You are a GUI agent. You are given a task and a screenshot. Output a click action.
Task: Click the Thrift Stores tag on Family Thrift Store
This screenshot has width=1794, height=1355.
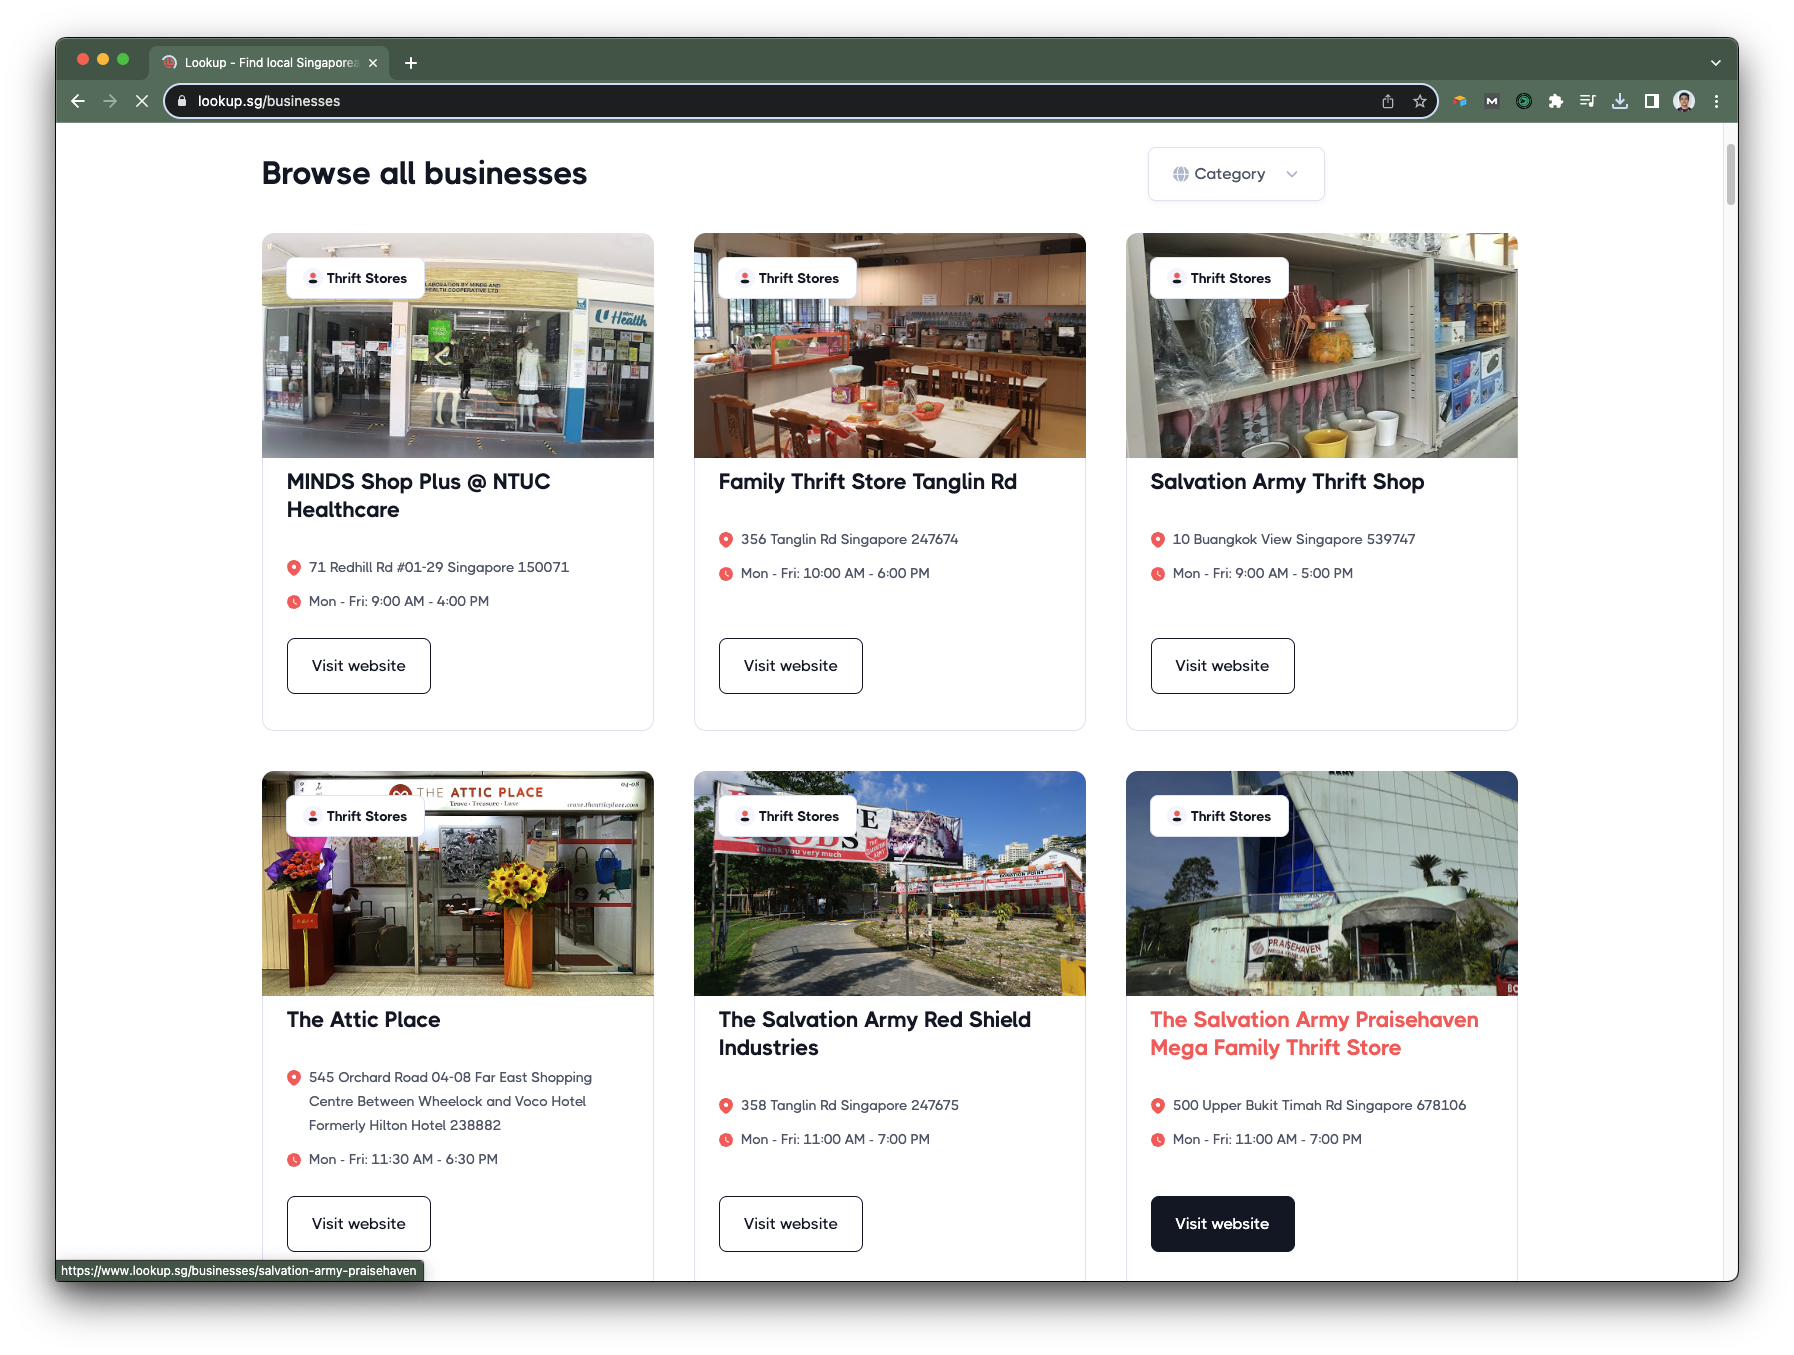787,278
